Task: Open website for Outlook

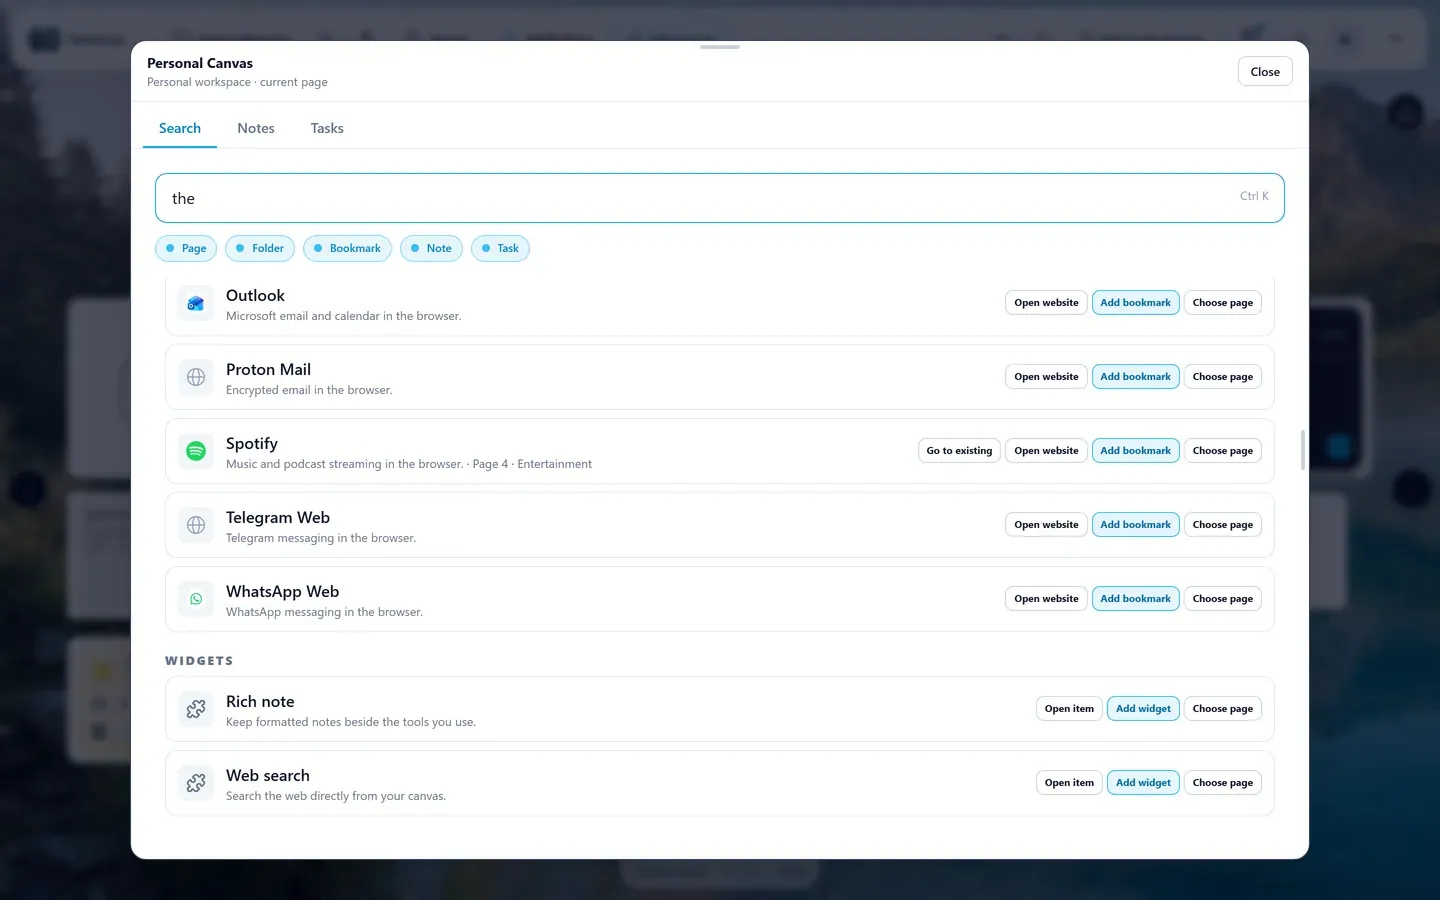Action: tap(1046, 303)
